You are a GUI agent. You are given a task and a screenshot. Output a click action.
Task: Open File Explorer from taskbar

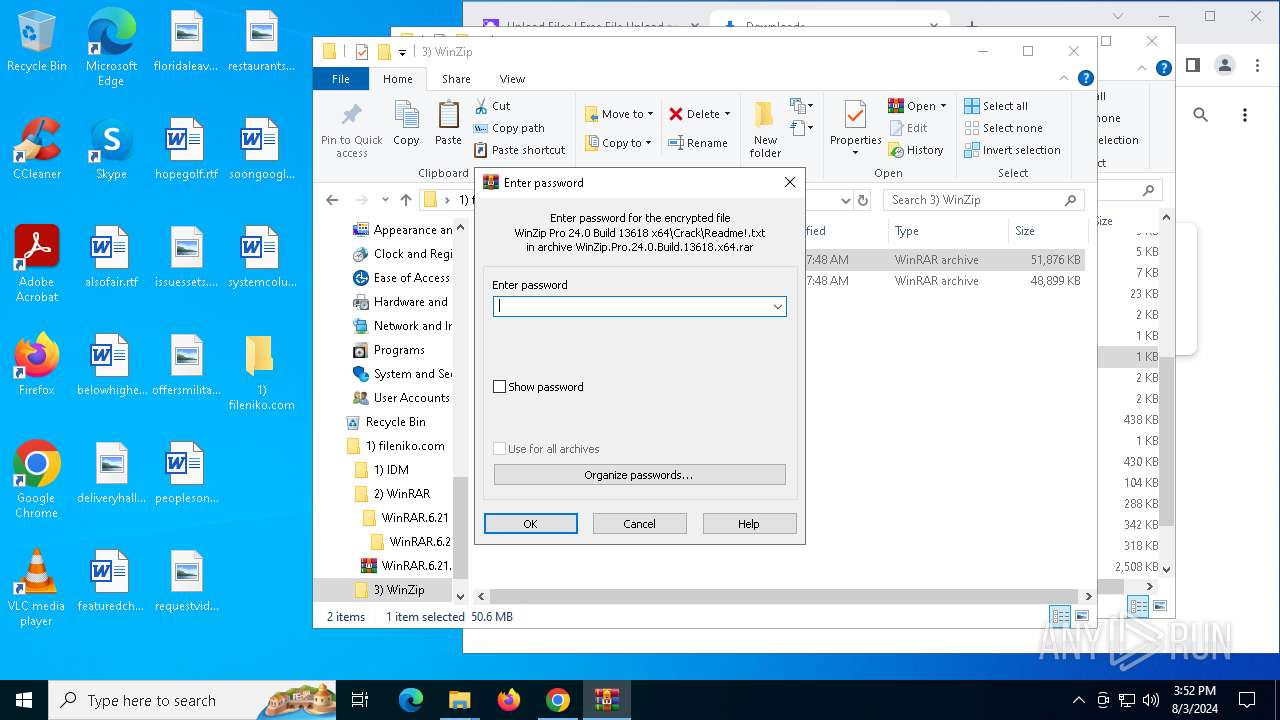tap(459, 700)
